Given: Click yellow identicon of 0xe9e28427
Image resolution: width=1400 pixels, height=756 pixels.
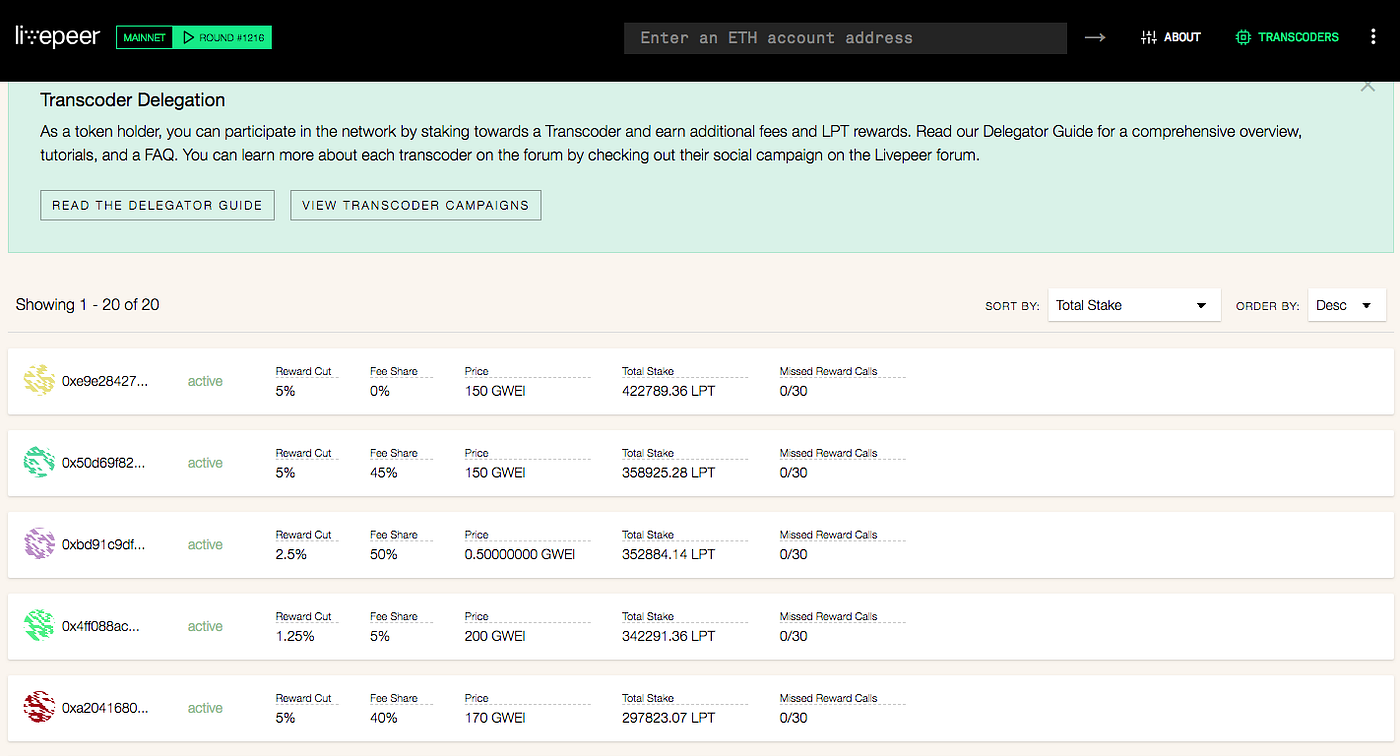Looking at the screenshot, I should coord(39,381).
